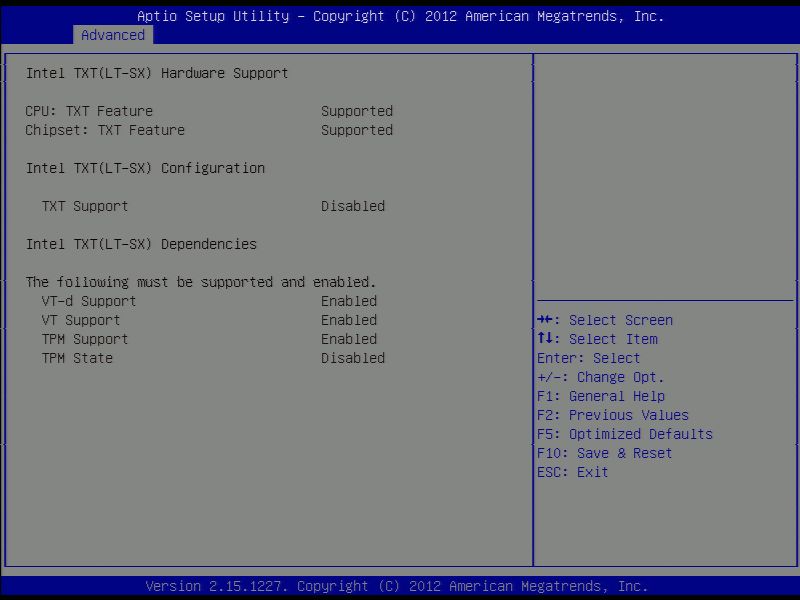The height and width of the screenshot is (600, 800).
Task: Click the TPM State label
Action: (x=77, y=358)
